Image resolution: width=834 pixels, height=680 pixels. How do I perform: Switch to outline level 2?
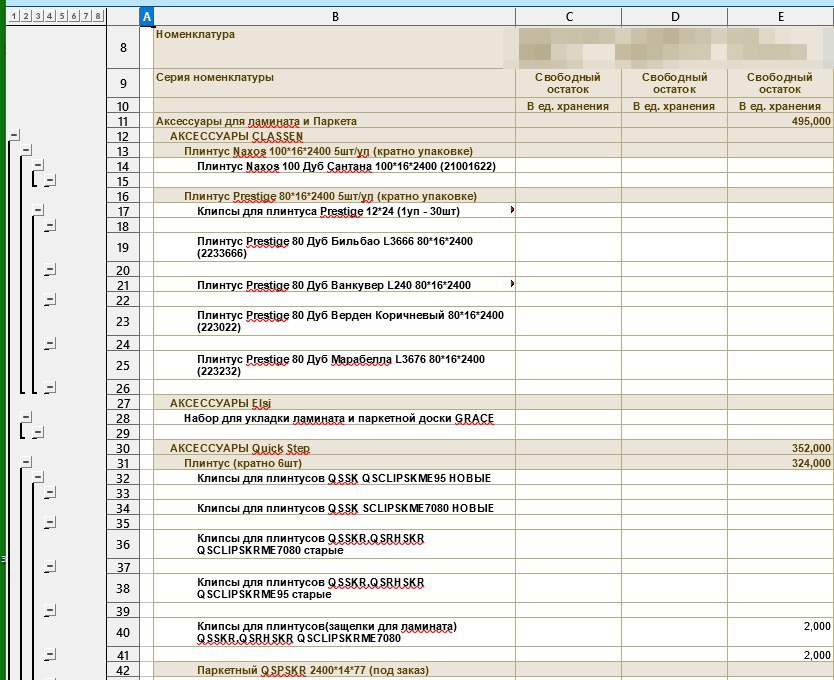26,16
